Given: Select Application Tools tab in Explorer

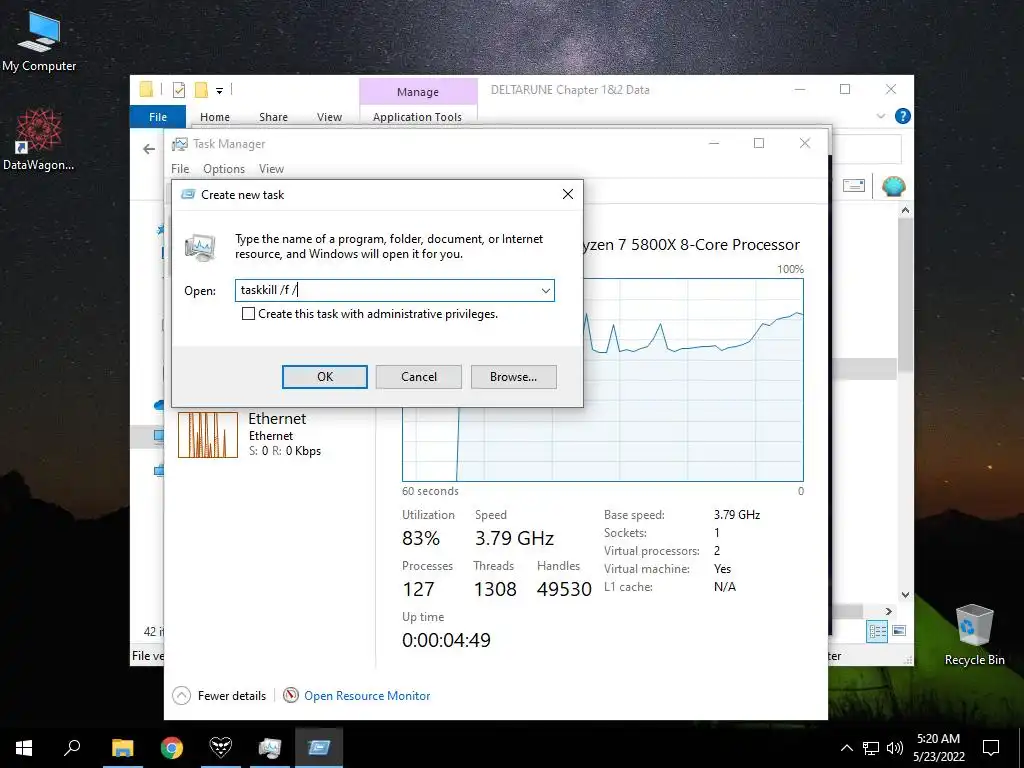Looking at the screenshot, I should (417, 117).
